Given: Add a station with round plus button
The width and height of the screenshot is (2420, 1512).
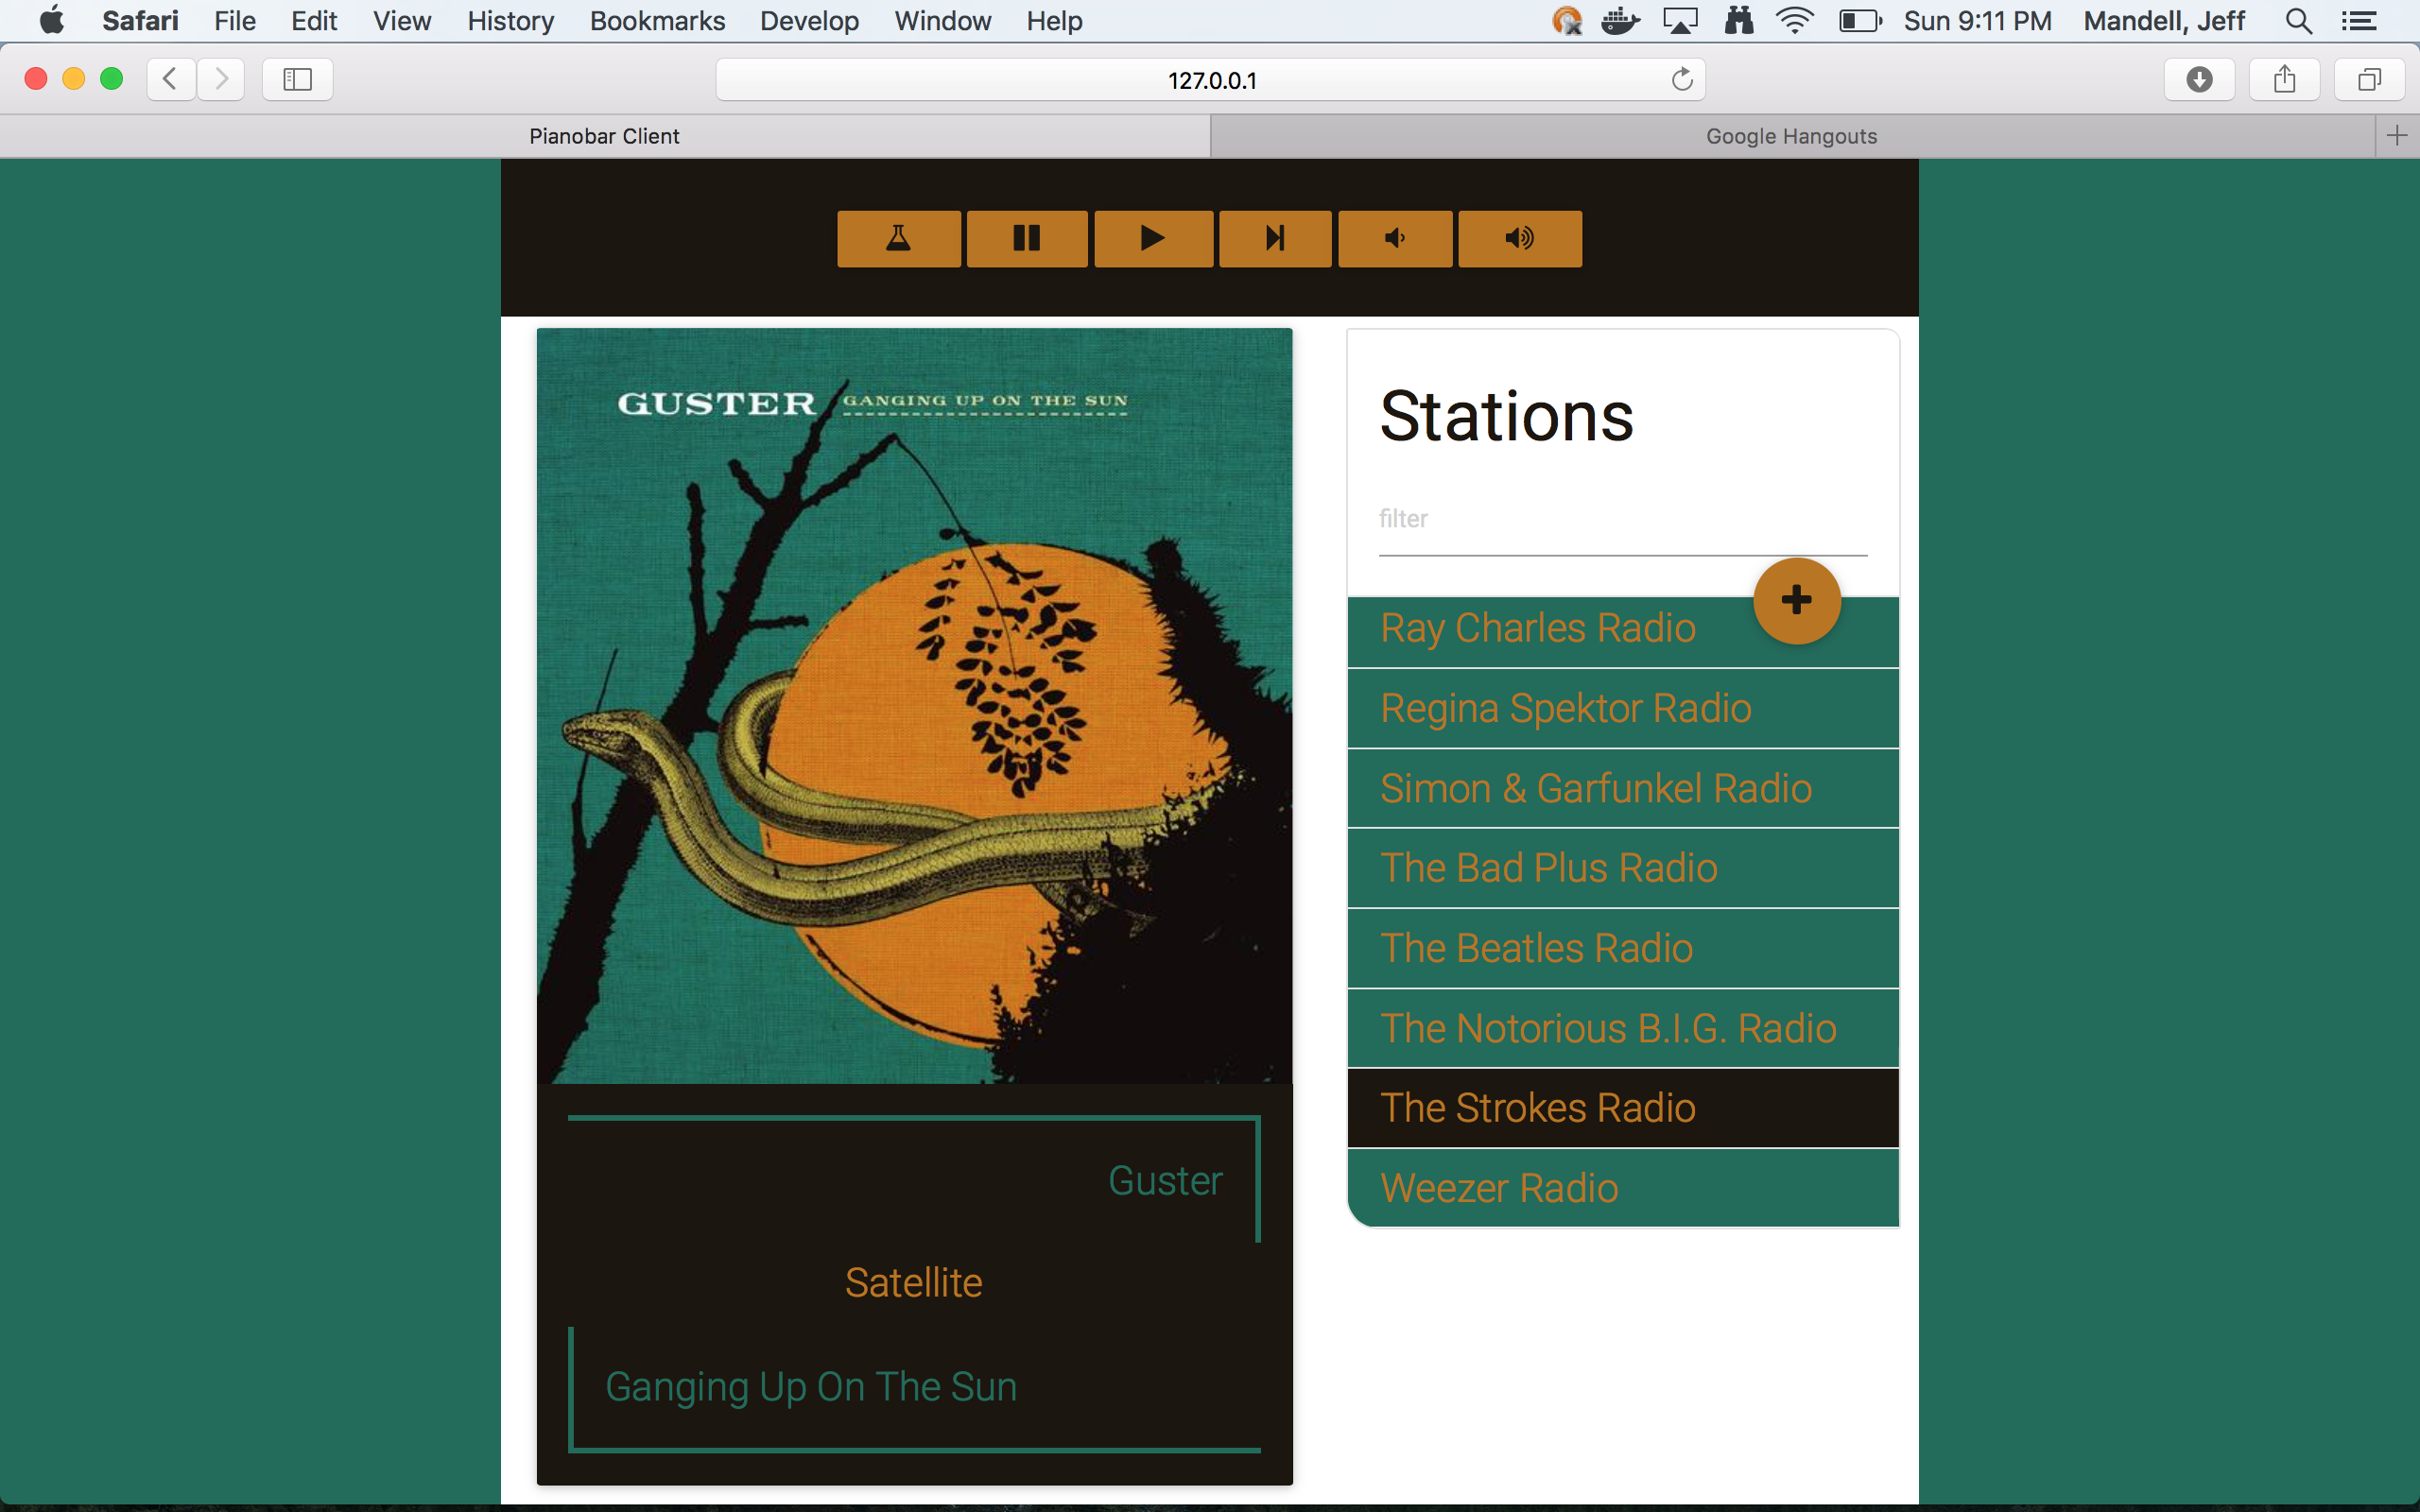Looking at the screenshot, I should [x=1796, y=600].
